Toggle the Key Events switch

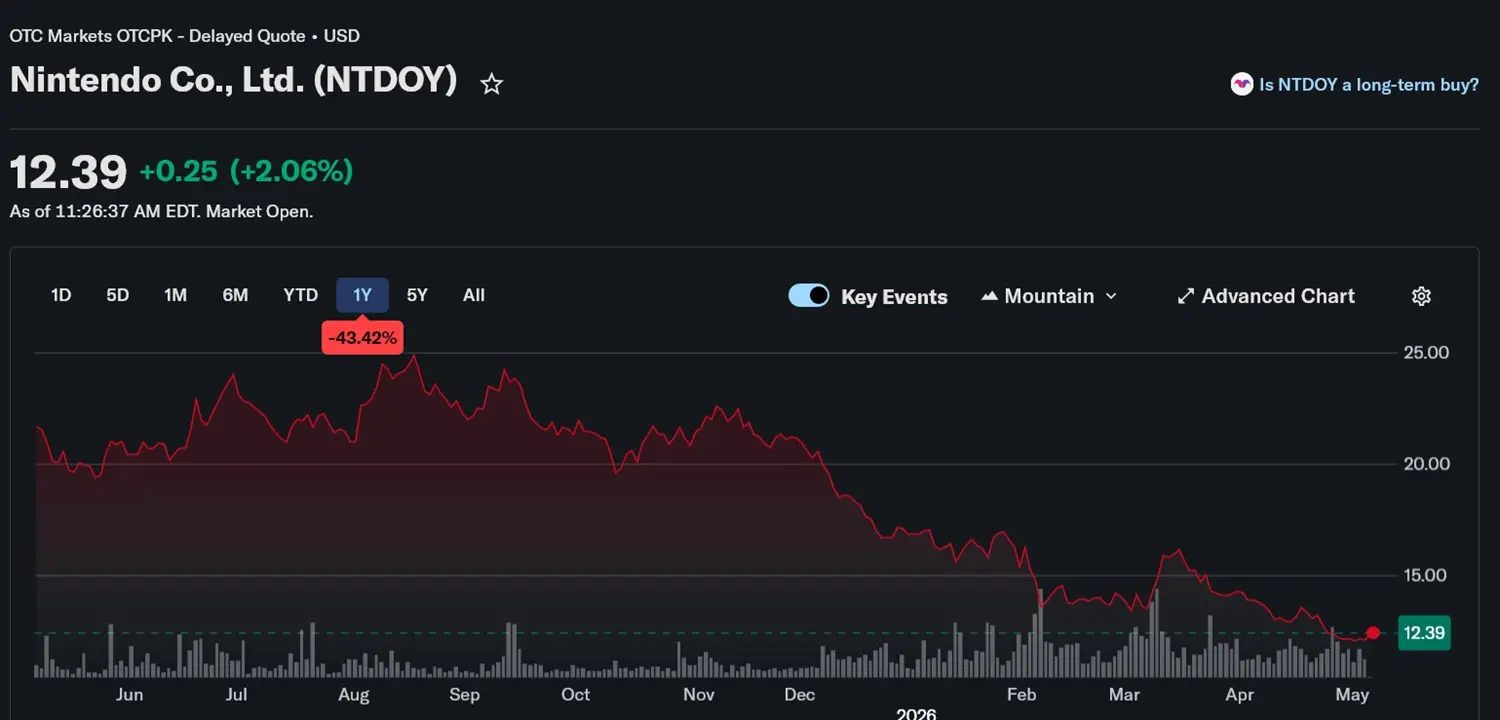coord(809,296)
